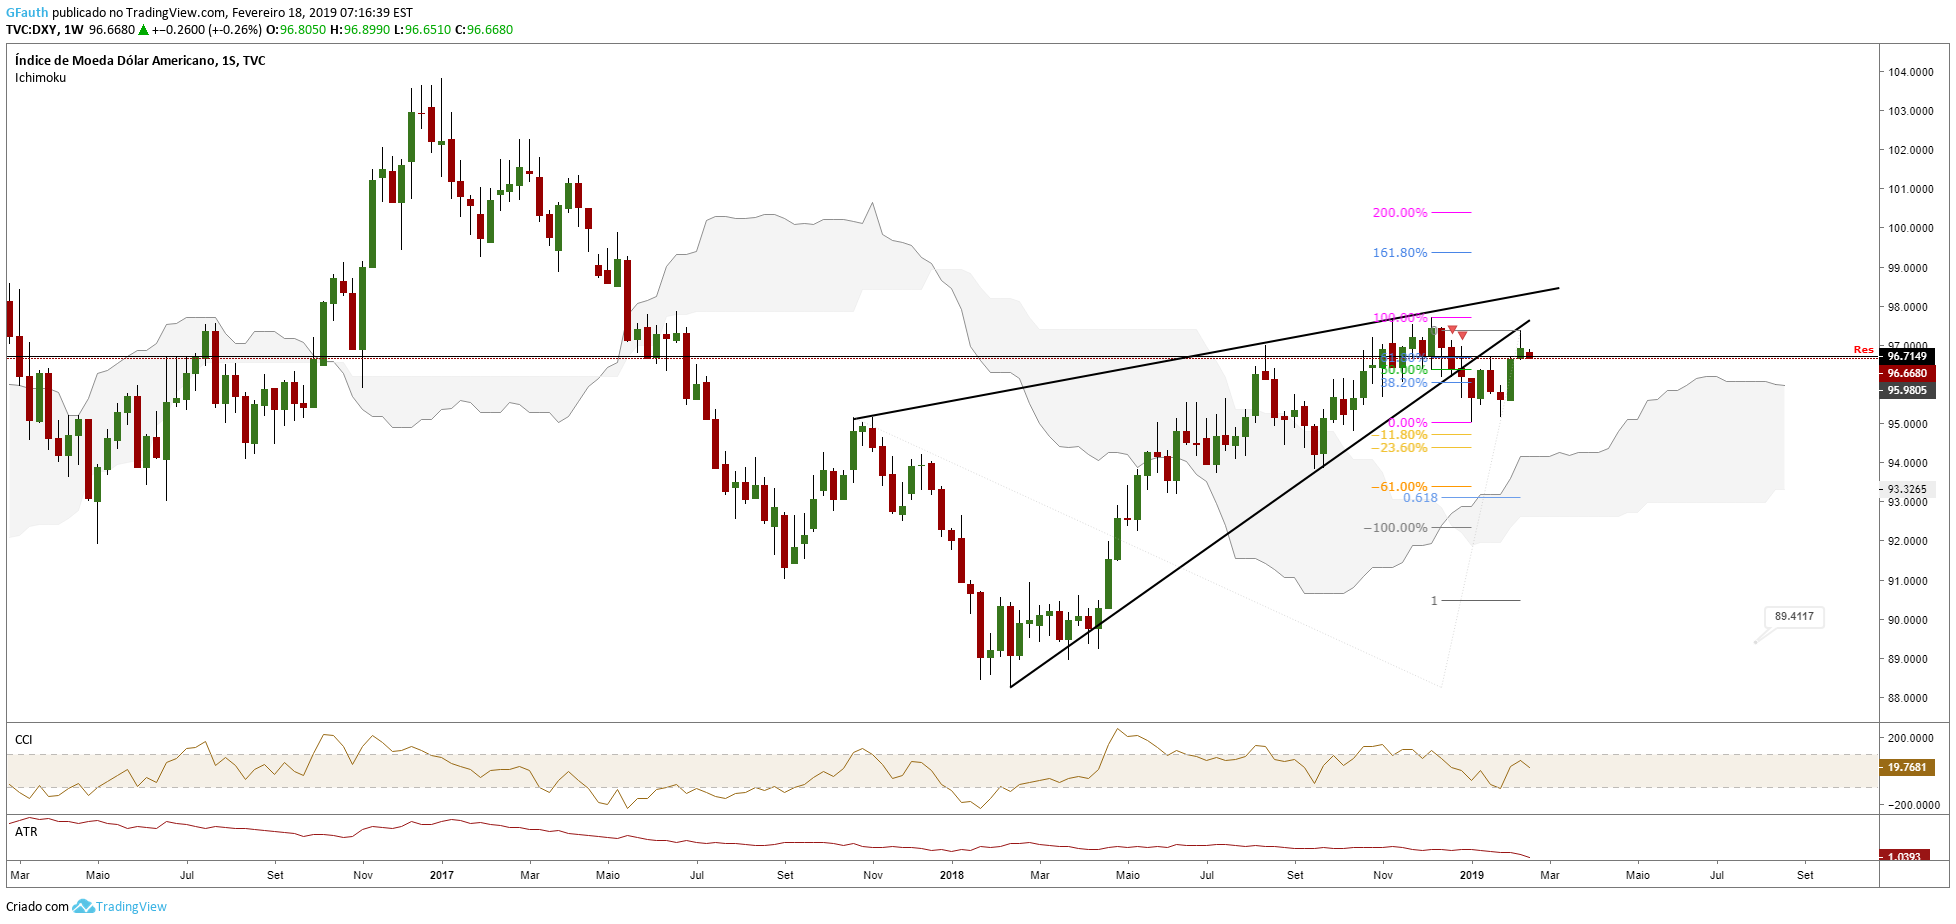Click the TradingView cloud logo icon
This screenshot has height=924, width=1956.
tap(83, 906)
